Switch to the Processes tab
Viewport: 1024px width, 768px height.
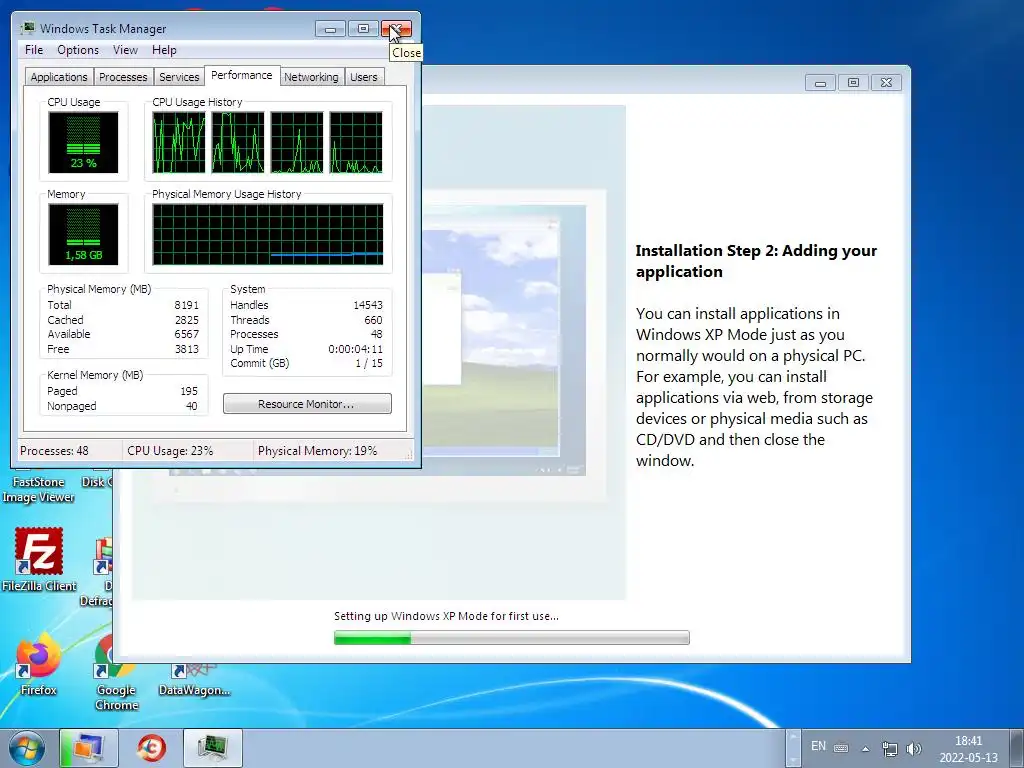[x=123, y=77]
